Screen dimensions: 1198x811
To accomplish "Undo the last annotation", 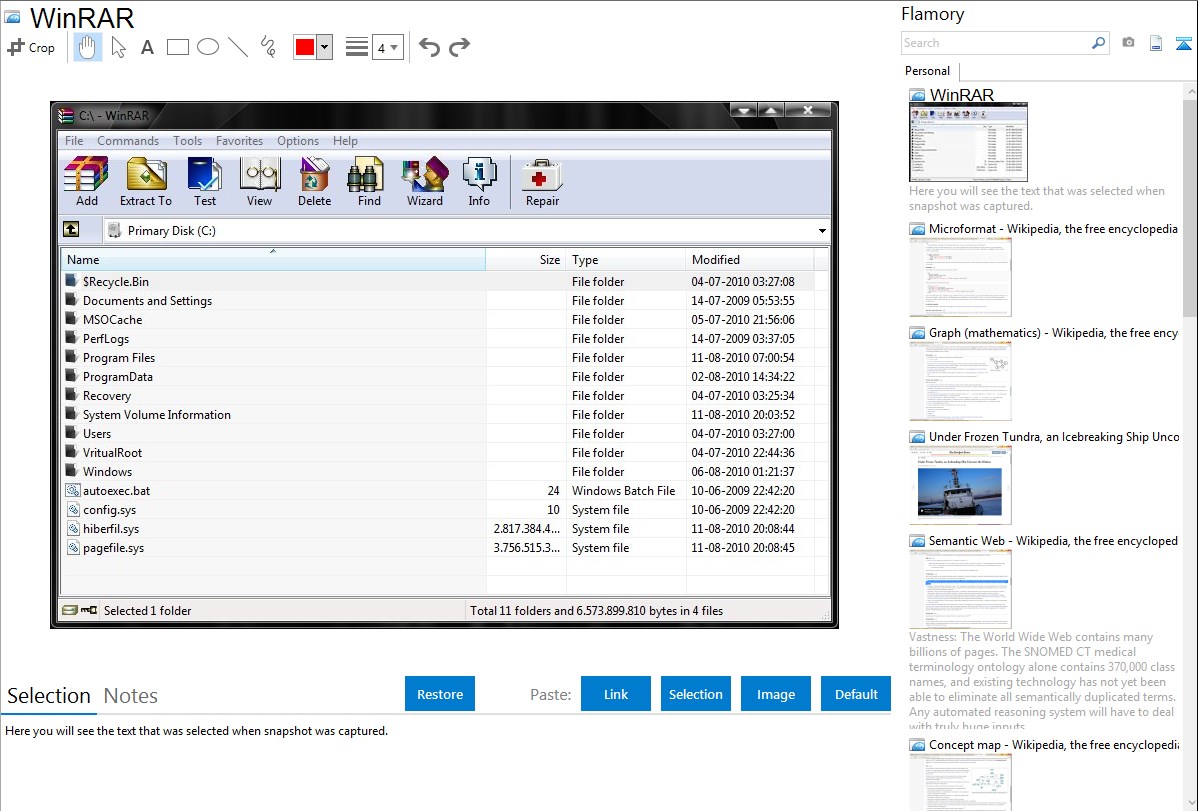I will coord(429,47).
